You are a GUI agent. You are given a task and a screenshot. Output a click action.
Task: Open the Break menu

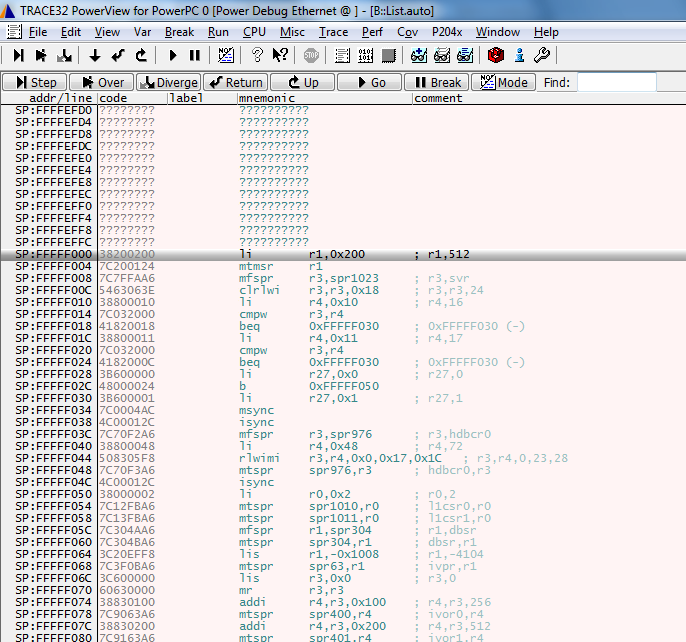(179, 32)
